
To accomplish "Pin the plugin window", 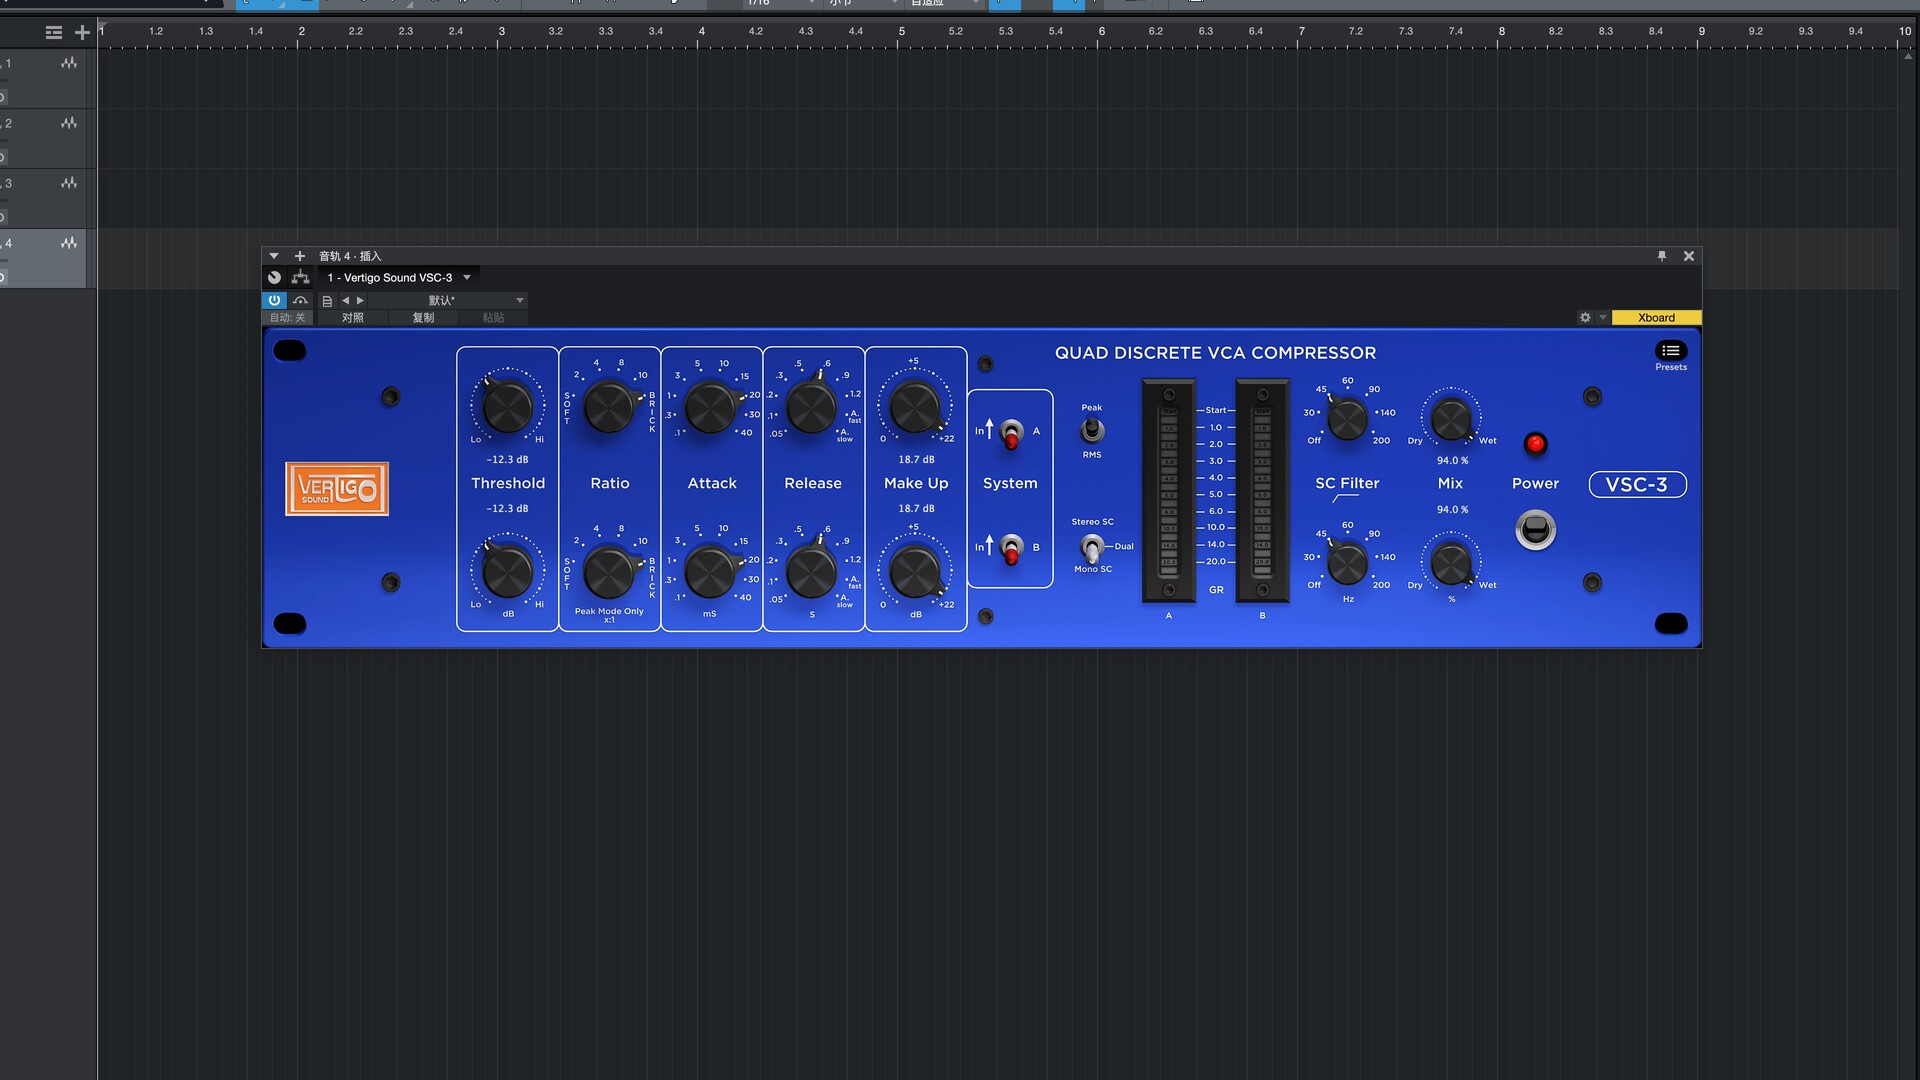I will pos(1662,256).
